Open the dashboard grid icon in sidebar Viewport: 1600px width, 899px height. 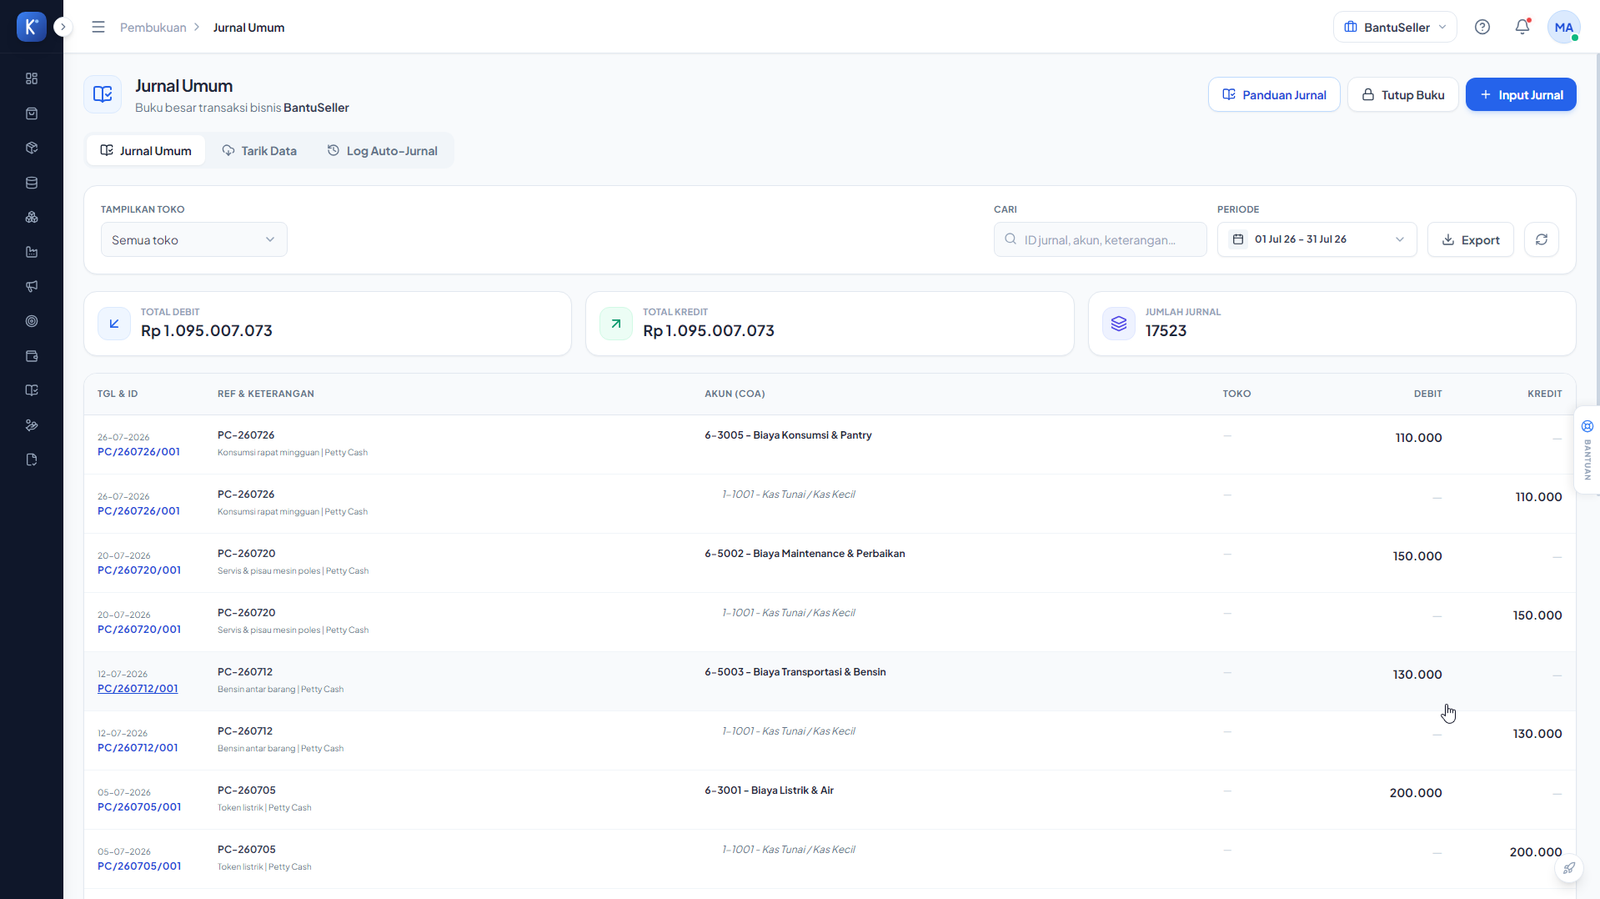point(31,78)
